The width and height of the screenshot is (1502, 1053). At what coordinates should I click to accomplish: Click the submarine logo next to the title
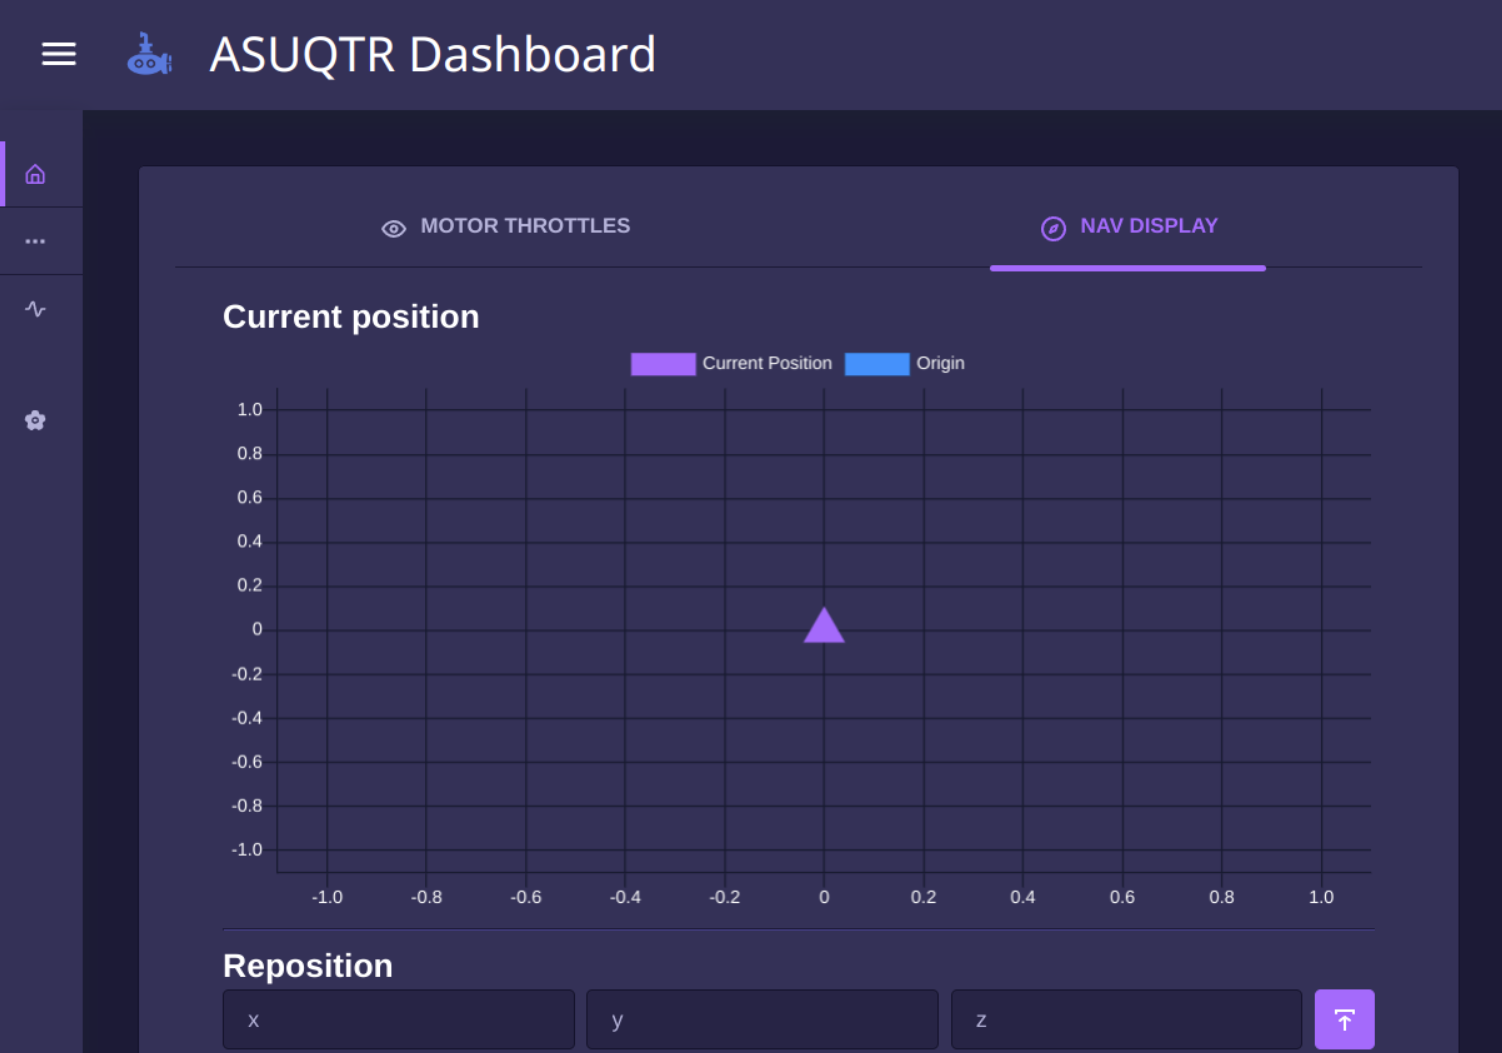(148, 54)
